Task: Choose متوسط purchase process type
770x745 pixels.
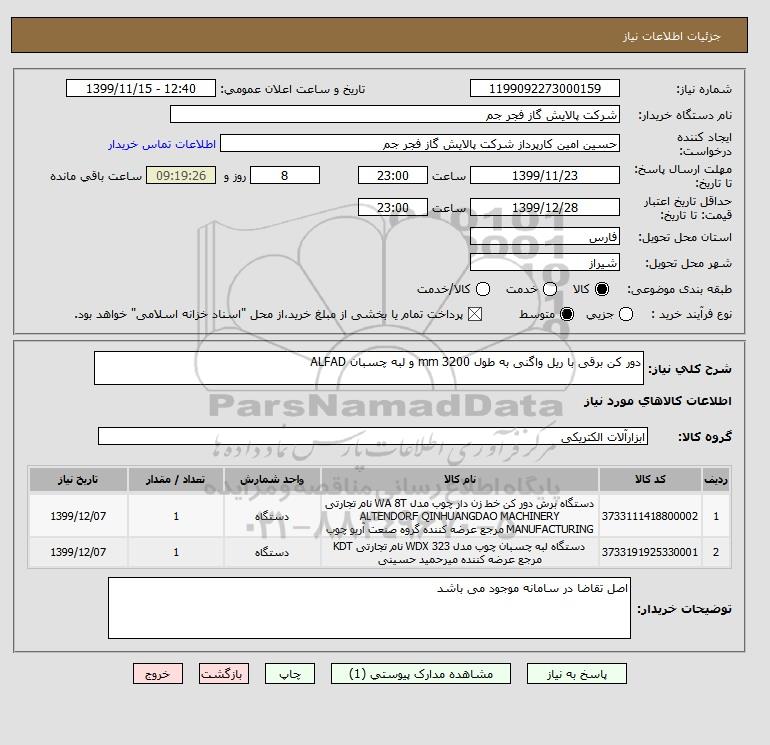Action: coord(567,314)
